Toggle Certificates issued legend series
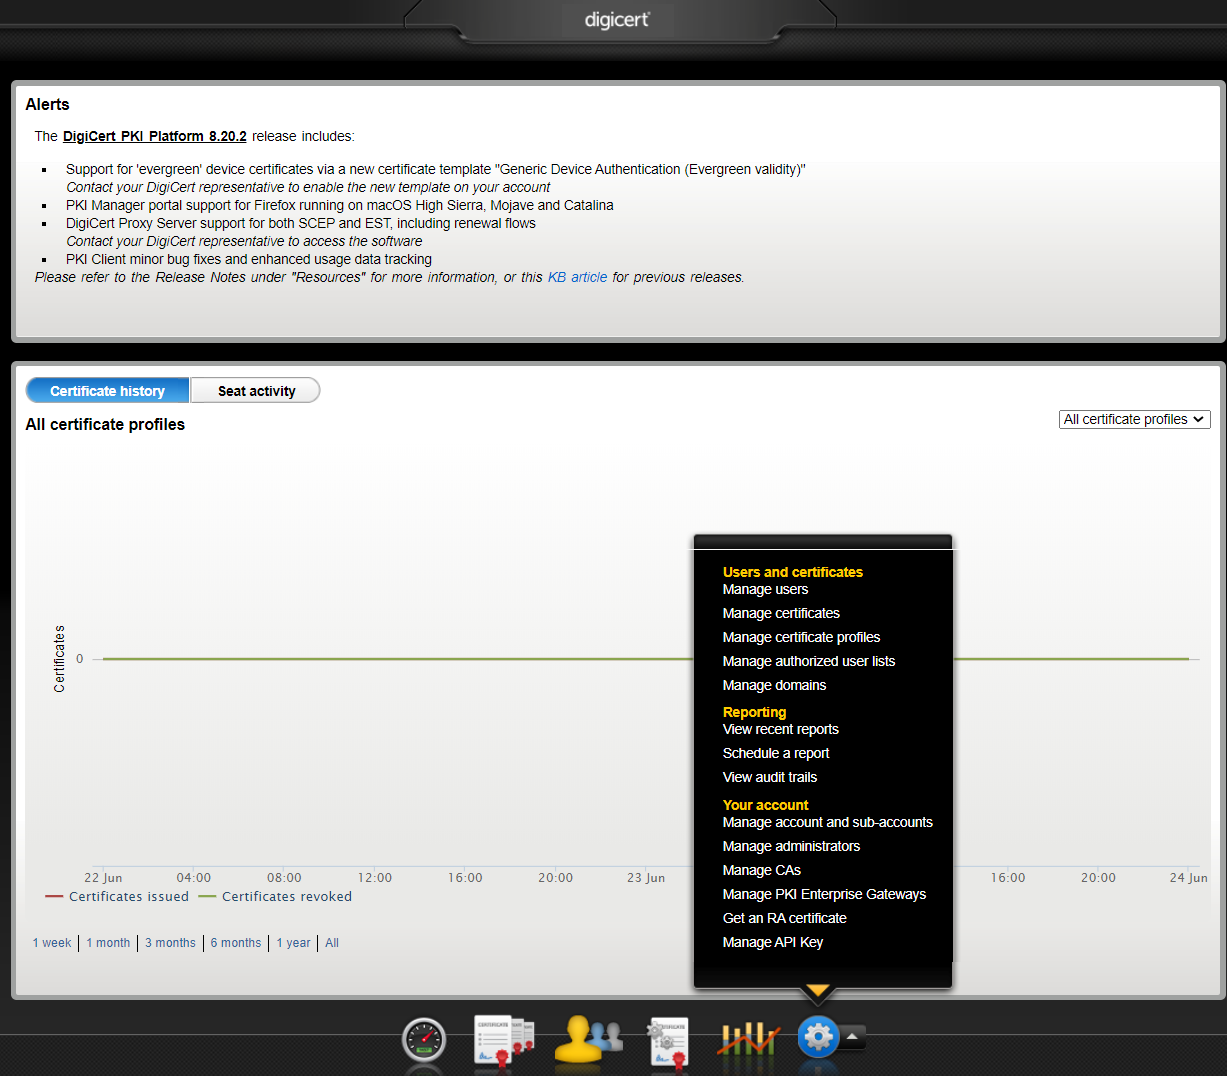Screen dimensions: 1227x1076 117,896
